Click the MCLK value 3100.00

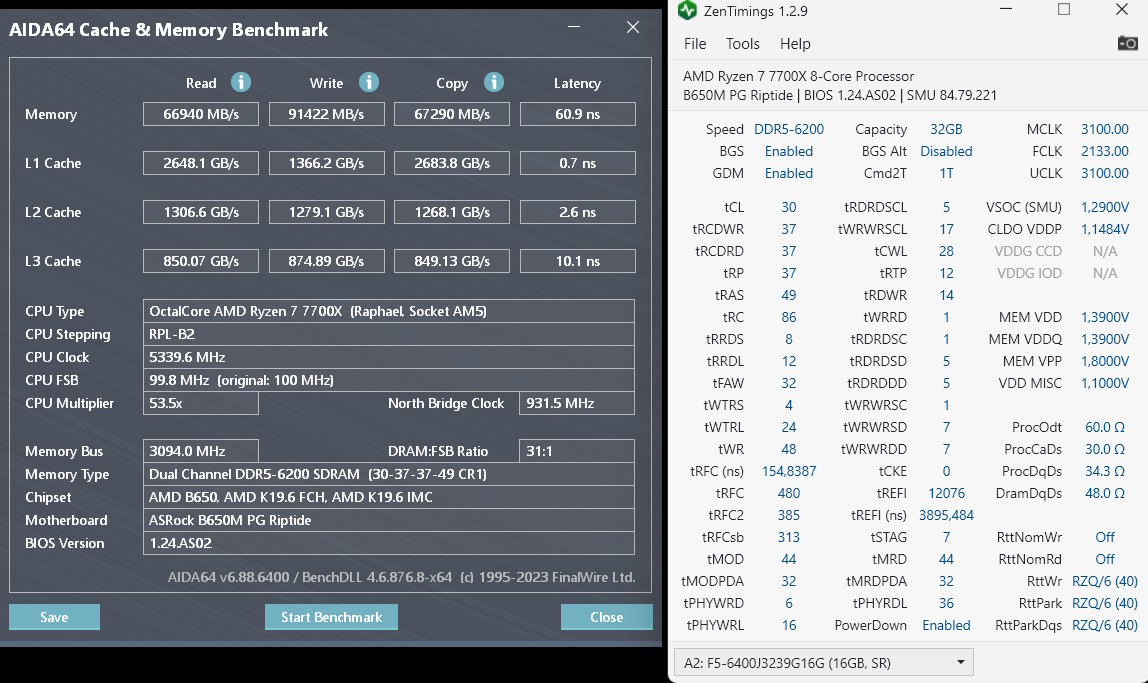(1105, 129)
